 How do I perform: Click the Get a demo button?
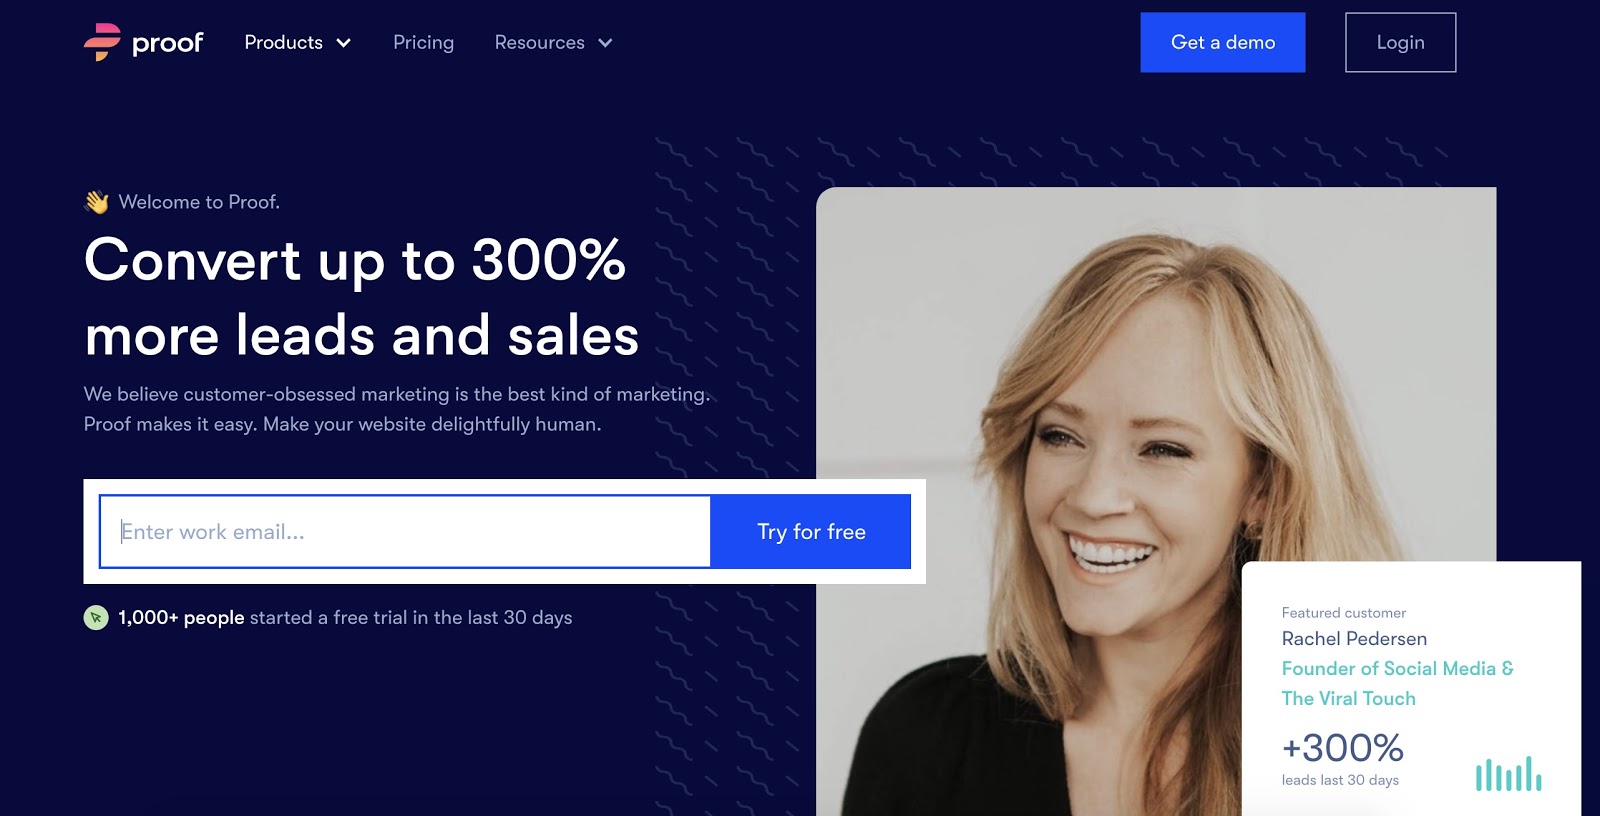coord(1223,42)
